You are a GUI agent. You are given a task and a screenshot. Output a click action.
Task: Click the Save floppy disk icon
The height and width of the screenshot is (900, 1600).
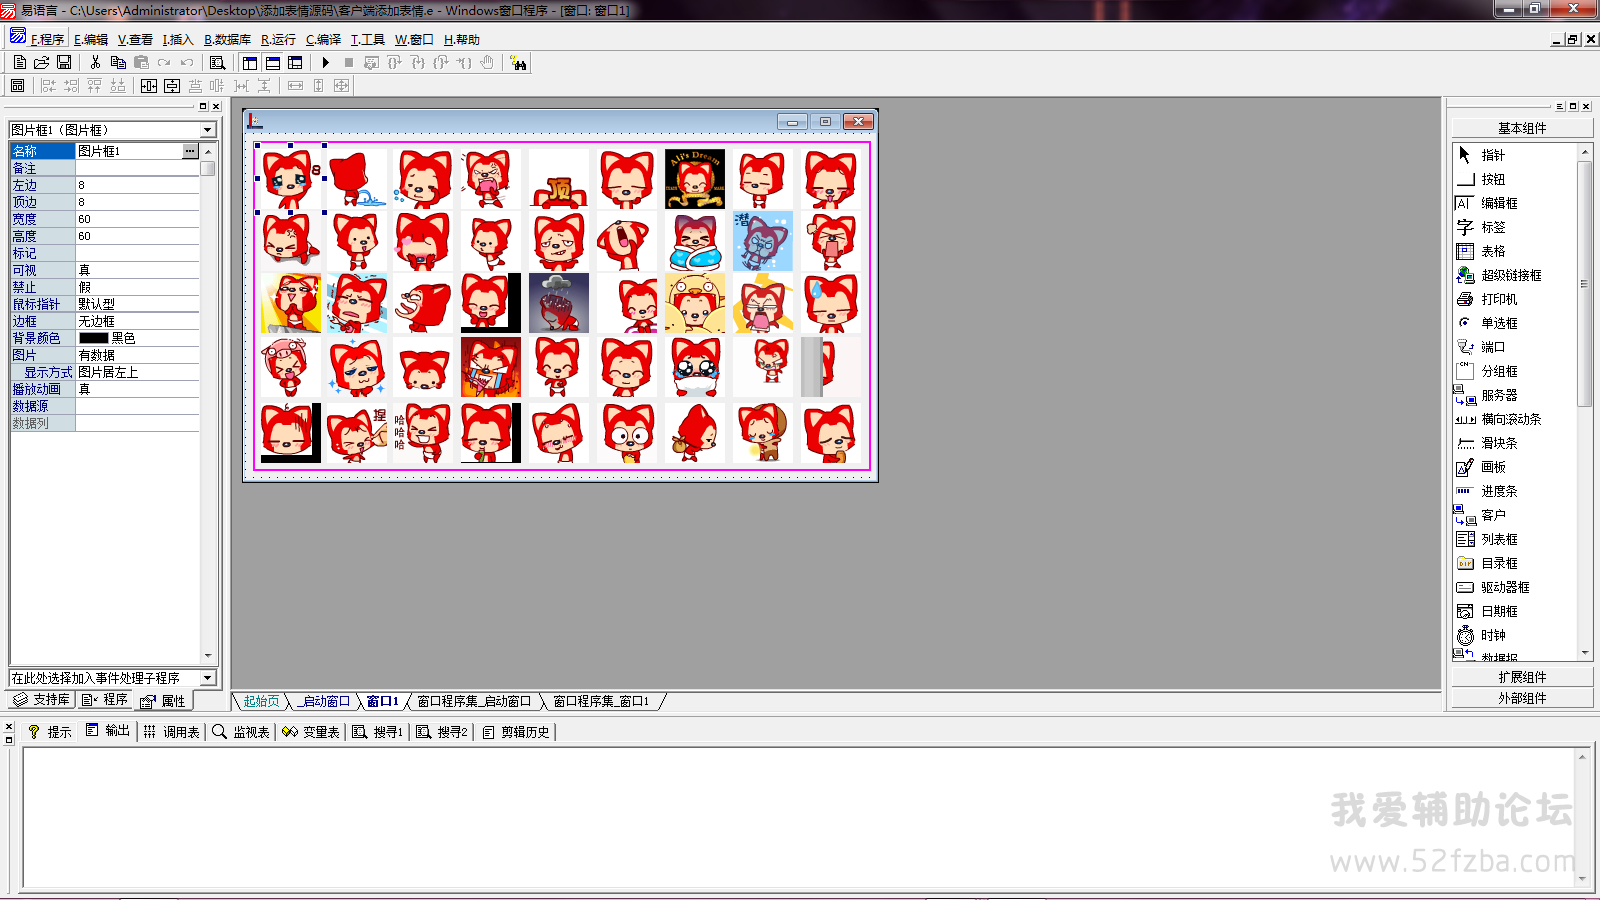pyautogui.click(x=64, y=62)
